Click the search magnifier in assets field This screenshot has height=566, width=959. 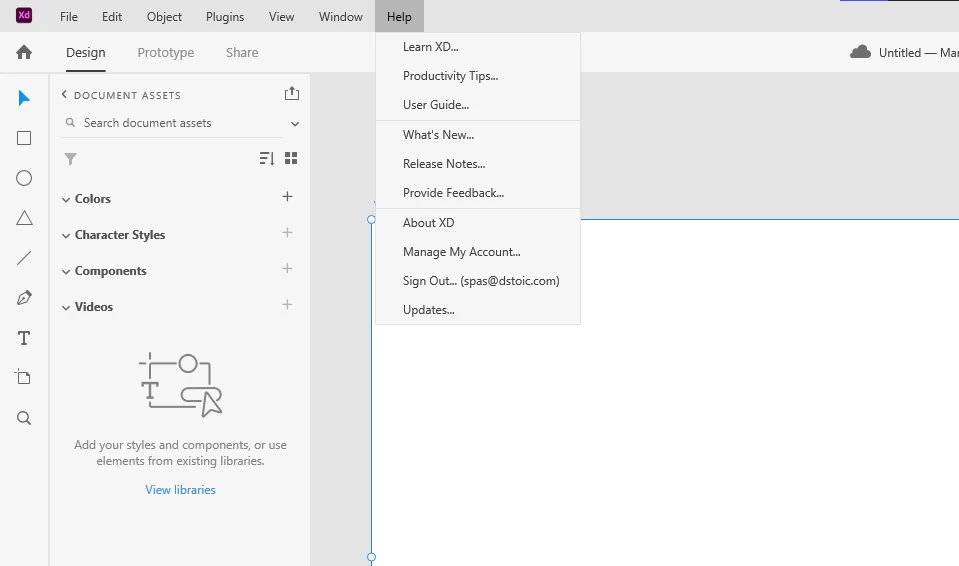tap(70, 122)
